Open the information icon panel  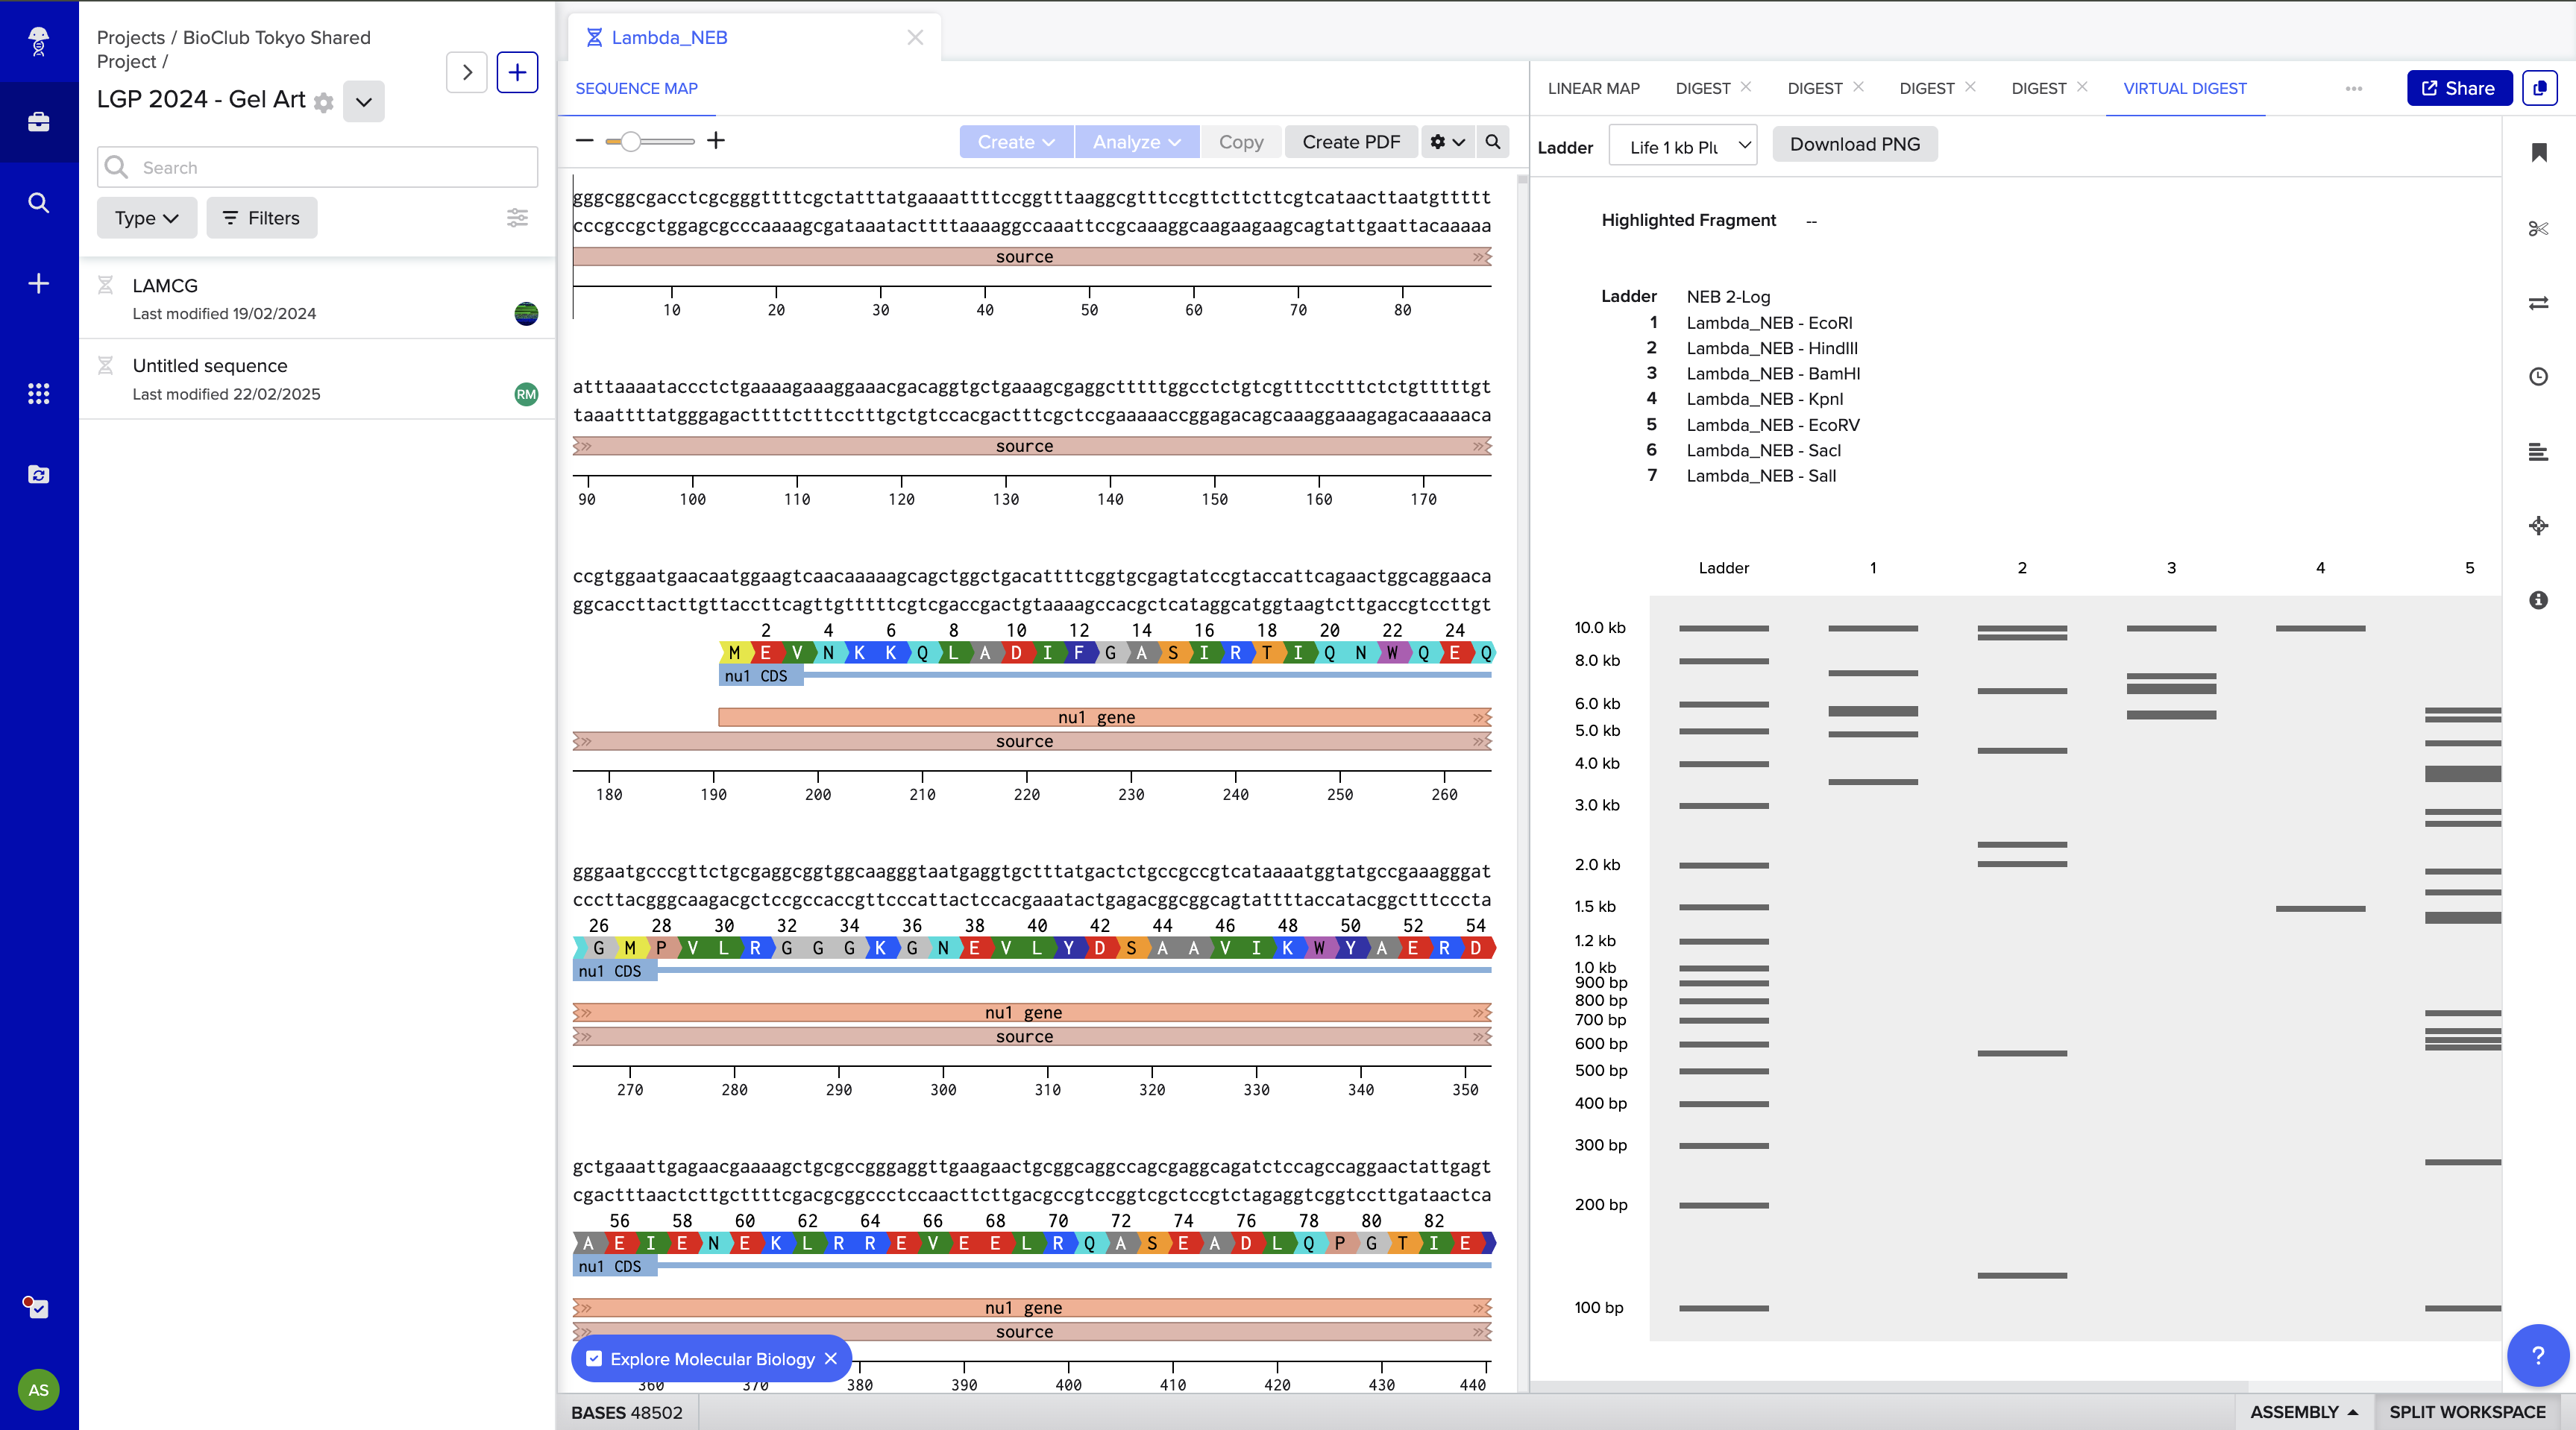coord(2538,600)
